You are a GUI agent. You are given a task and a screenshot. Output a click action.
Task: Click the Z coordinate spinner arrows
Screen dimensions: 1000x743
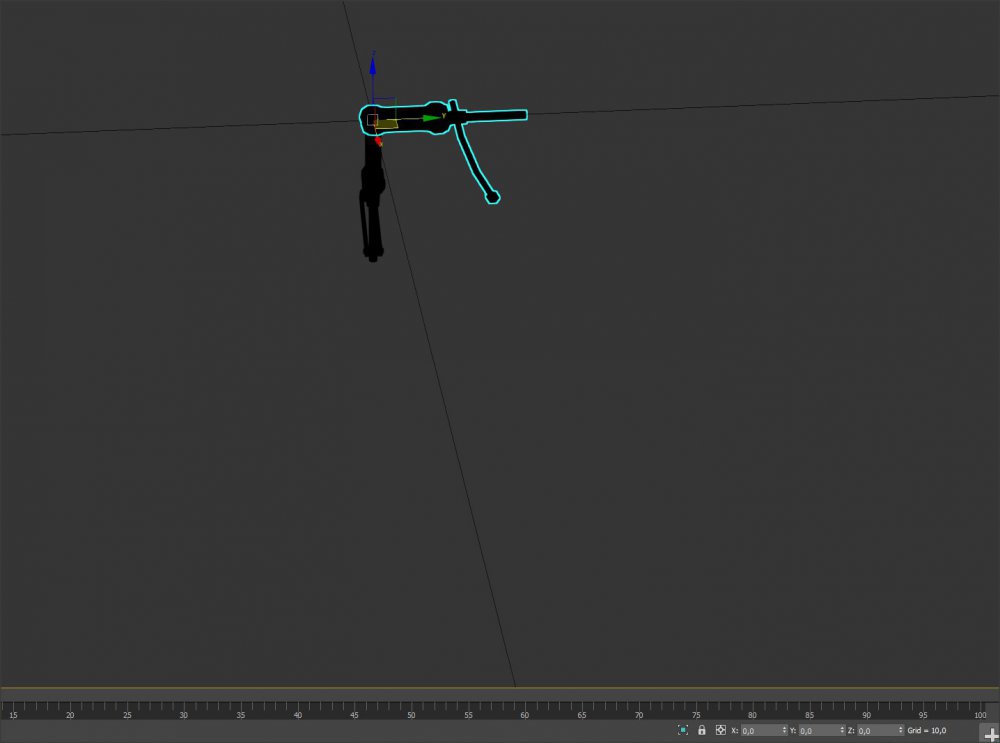point(900,731)
